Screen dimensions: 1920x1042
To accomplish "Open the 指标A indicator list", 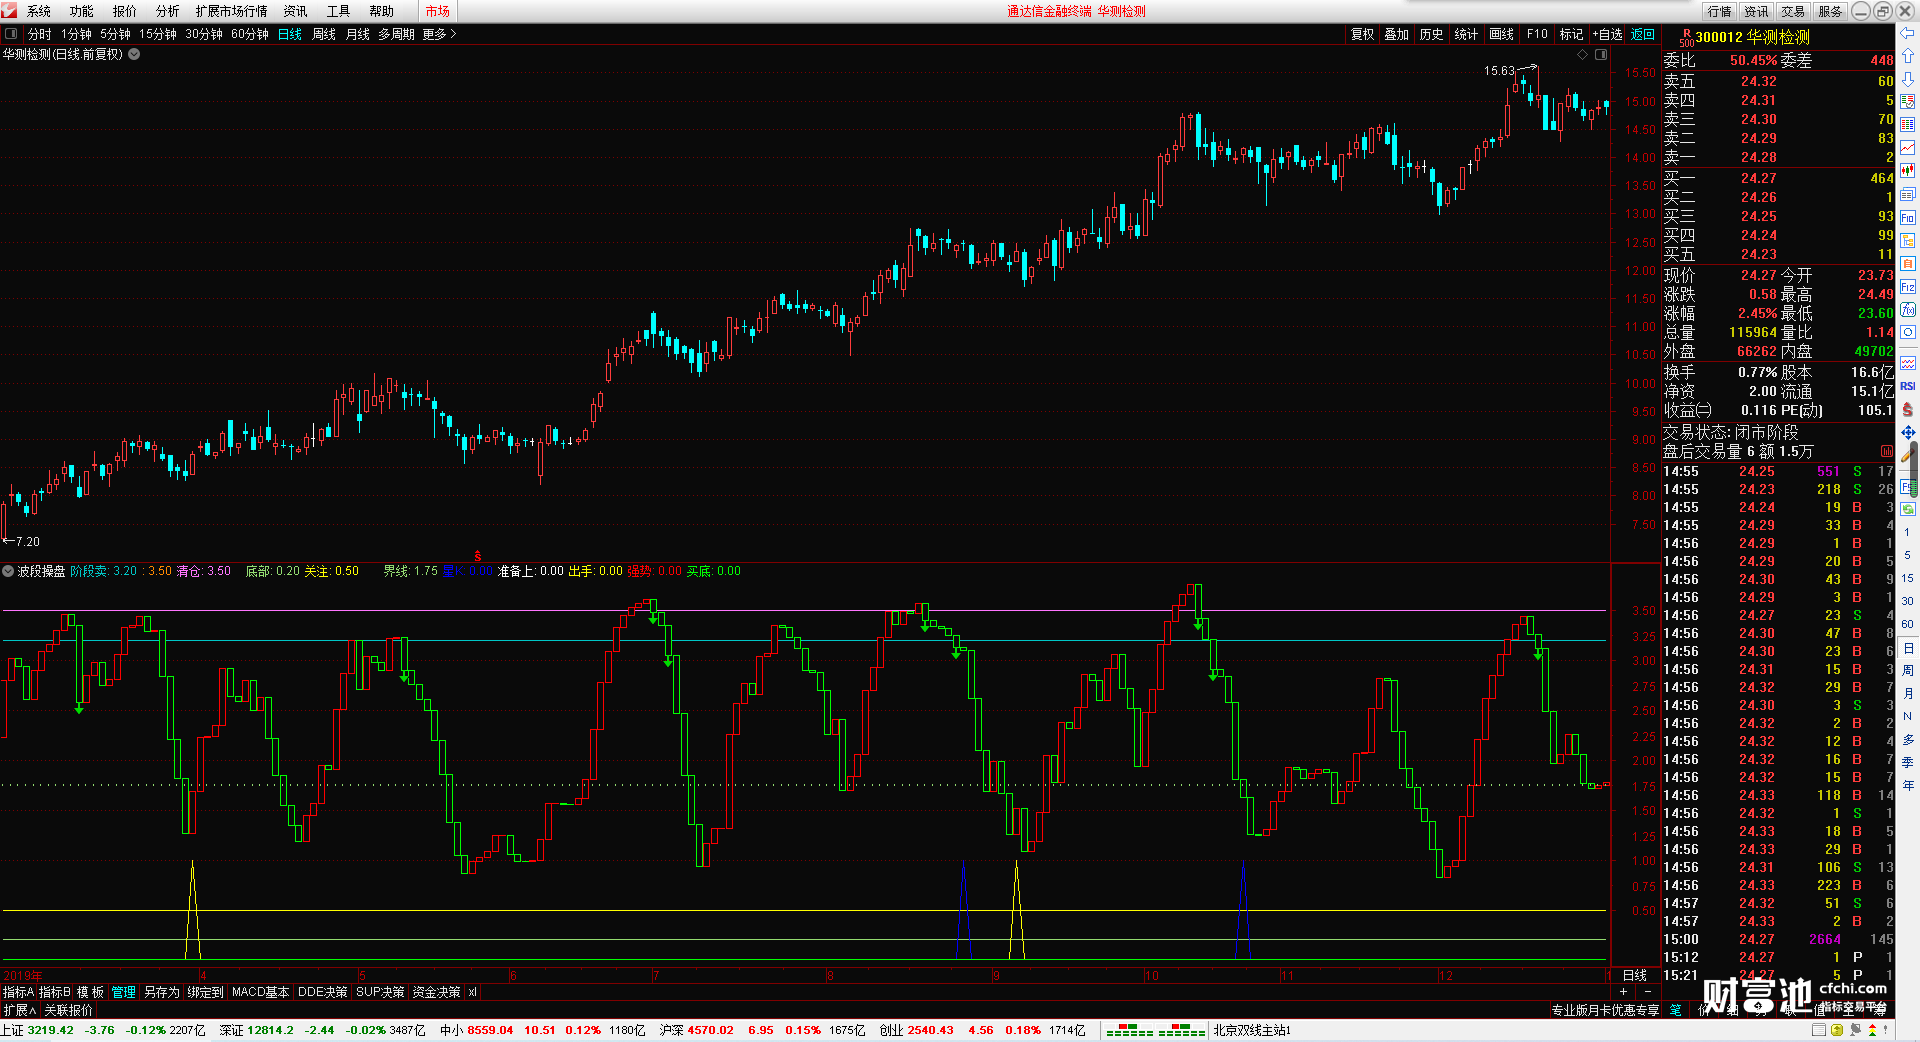I will (x=19, y=992).
